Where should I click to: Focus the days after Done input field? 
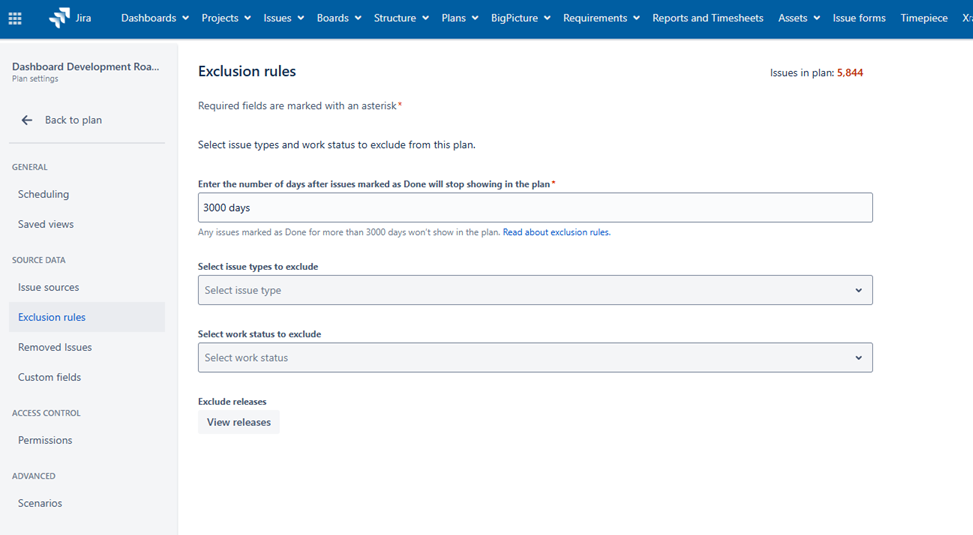pyautogui.click(x=535, y=207)
